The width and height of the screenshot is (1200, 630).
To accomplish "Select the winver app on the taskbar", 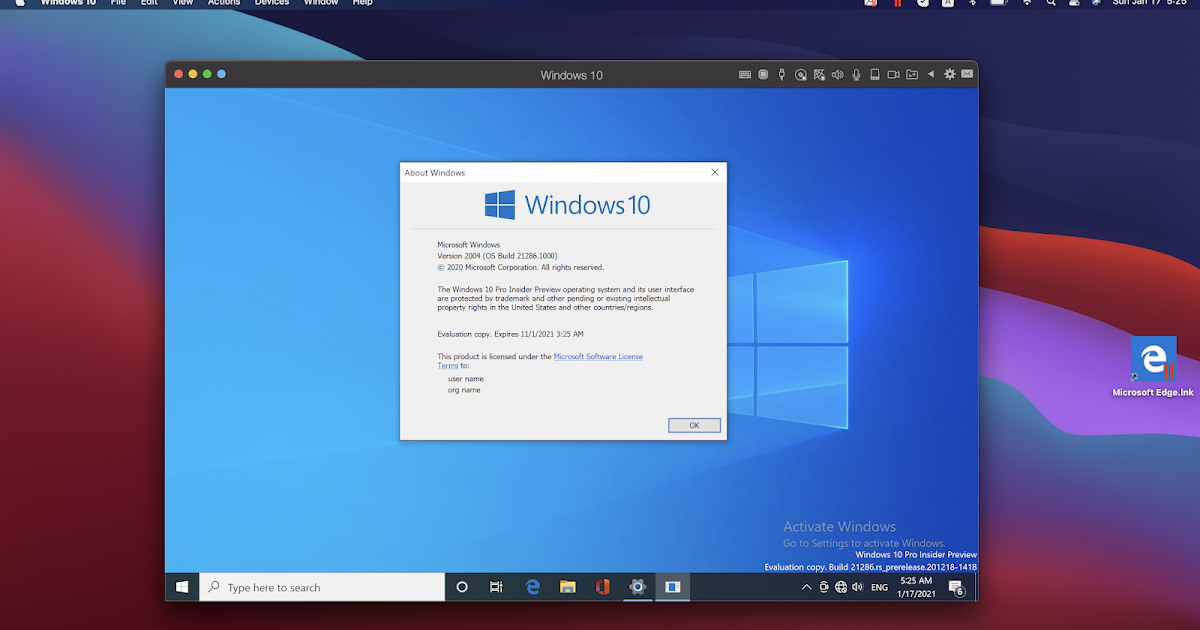I will 673,587.
